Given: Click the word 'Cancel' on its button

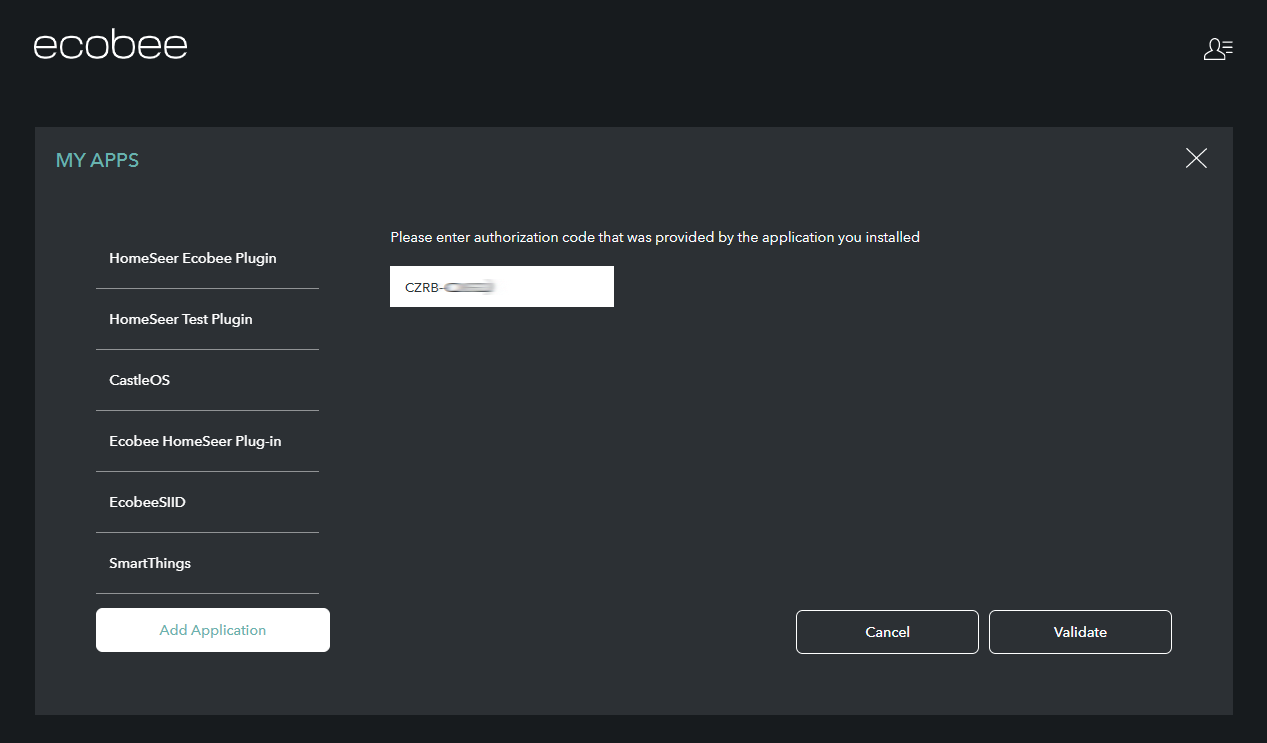Looking at the screenshot, I should click(x=887, y=632).
